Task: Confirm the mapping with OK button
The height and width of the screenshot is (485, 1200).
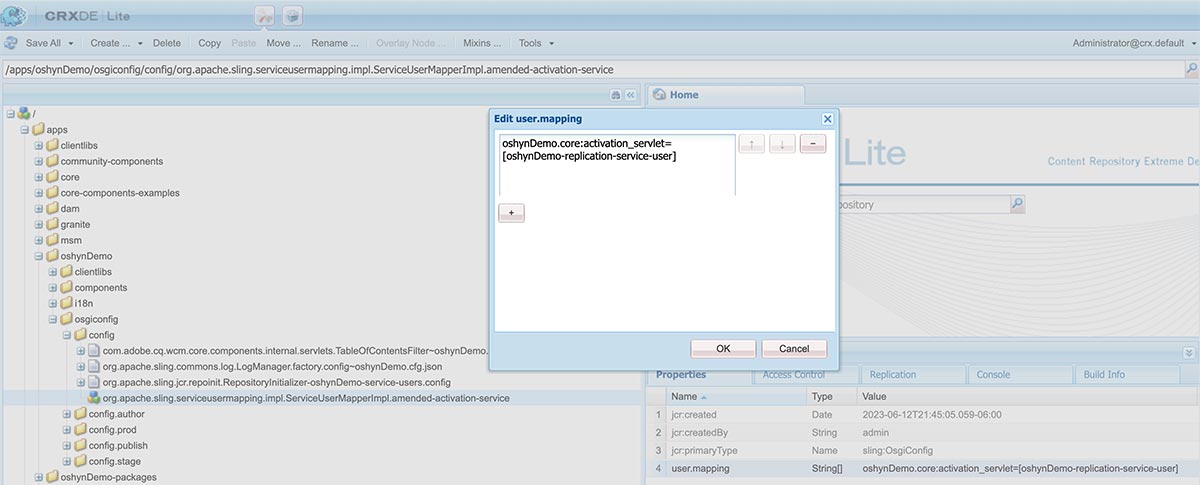Action: [x=722, y=349]
